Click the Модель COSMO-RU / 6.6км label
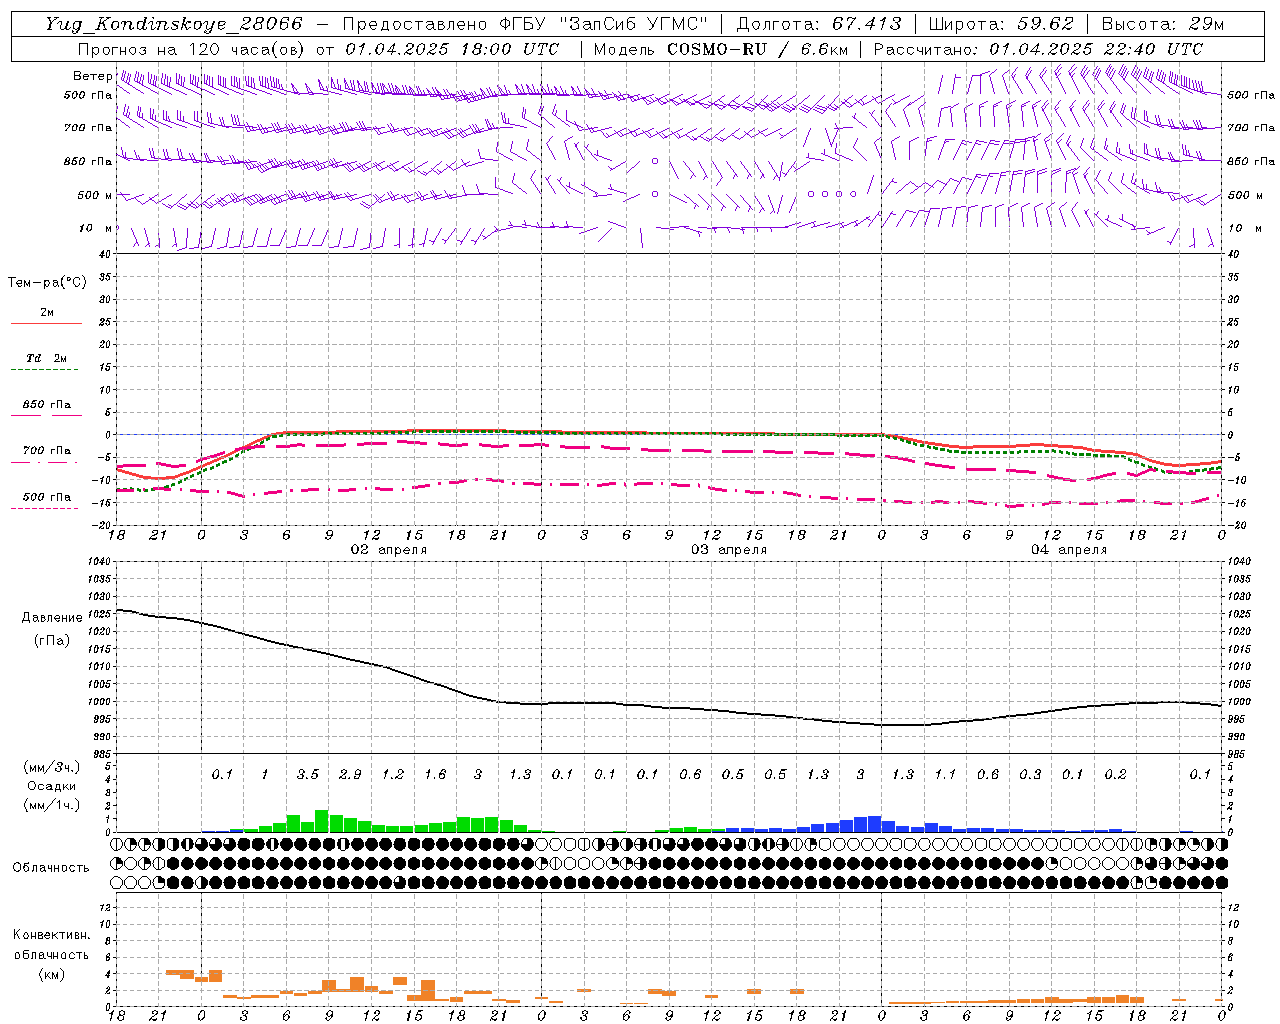The height and width of the screenshot is (1024, 1280). pyautogui.click(x=721, y=49)
